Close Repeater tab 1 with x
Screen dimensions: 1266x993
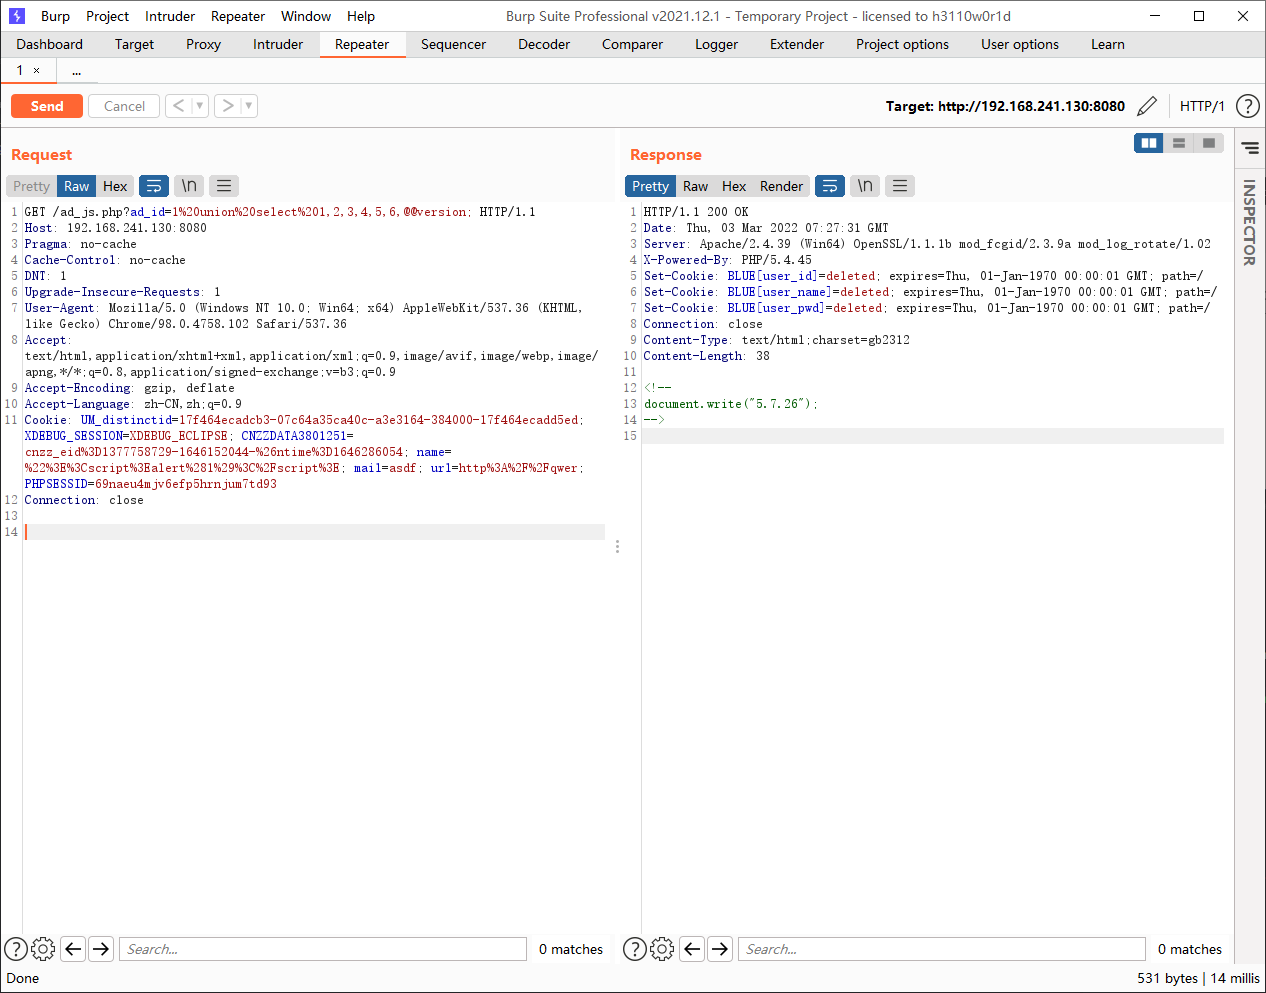click(37, 71)
